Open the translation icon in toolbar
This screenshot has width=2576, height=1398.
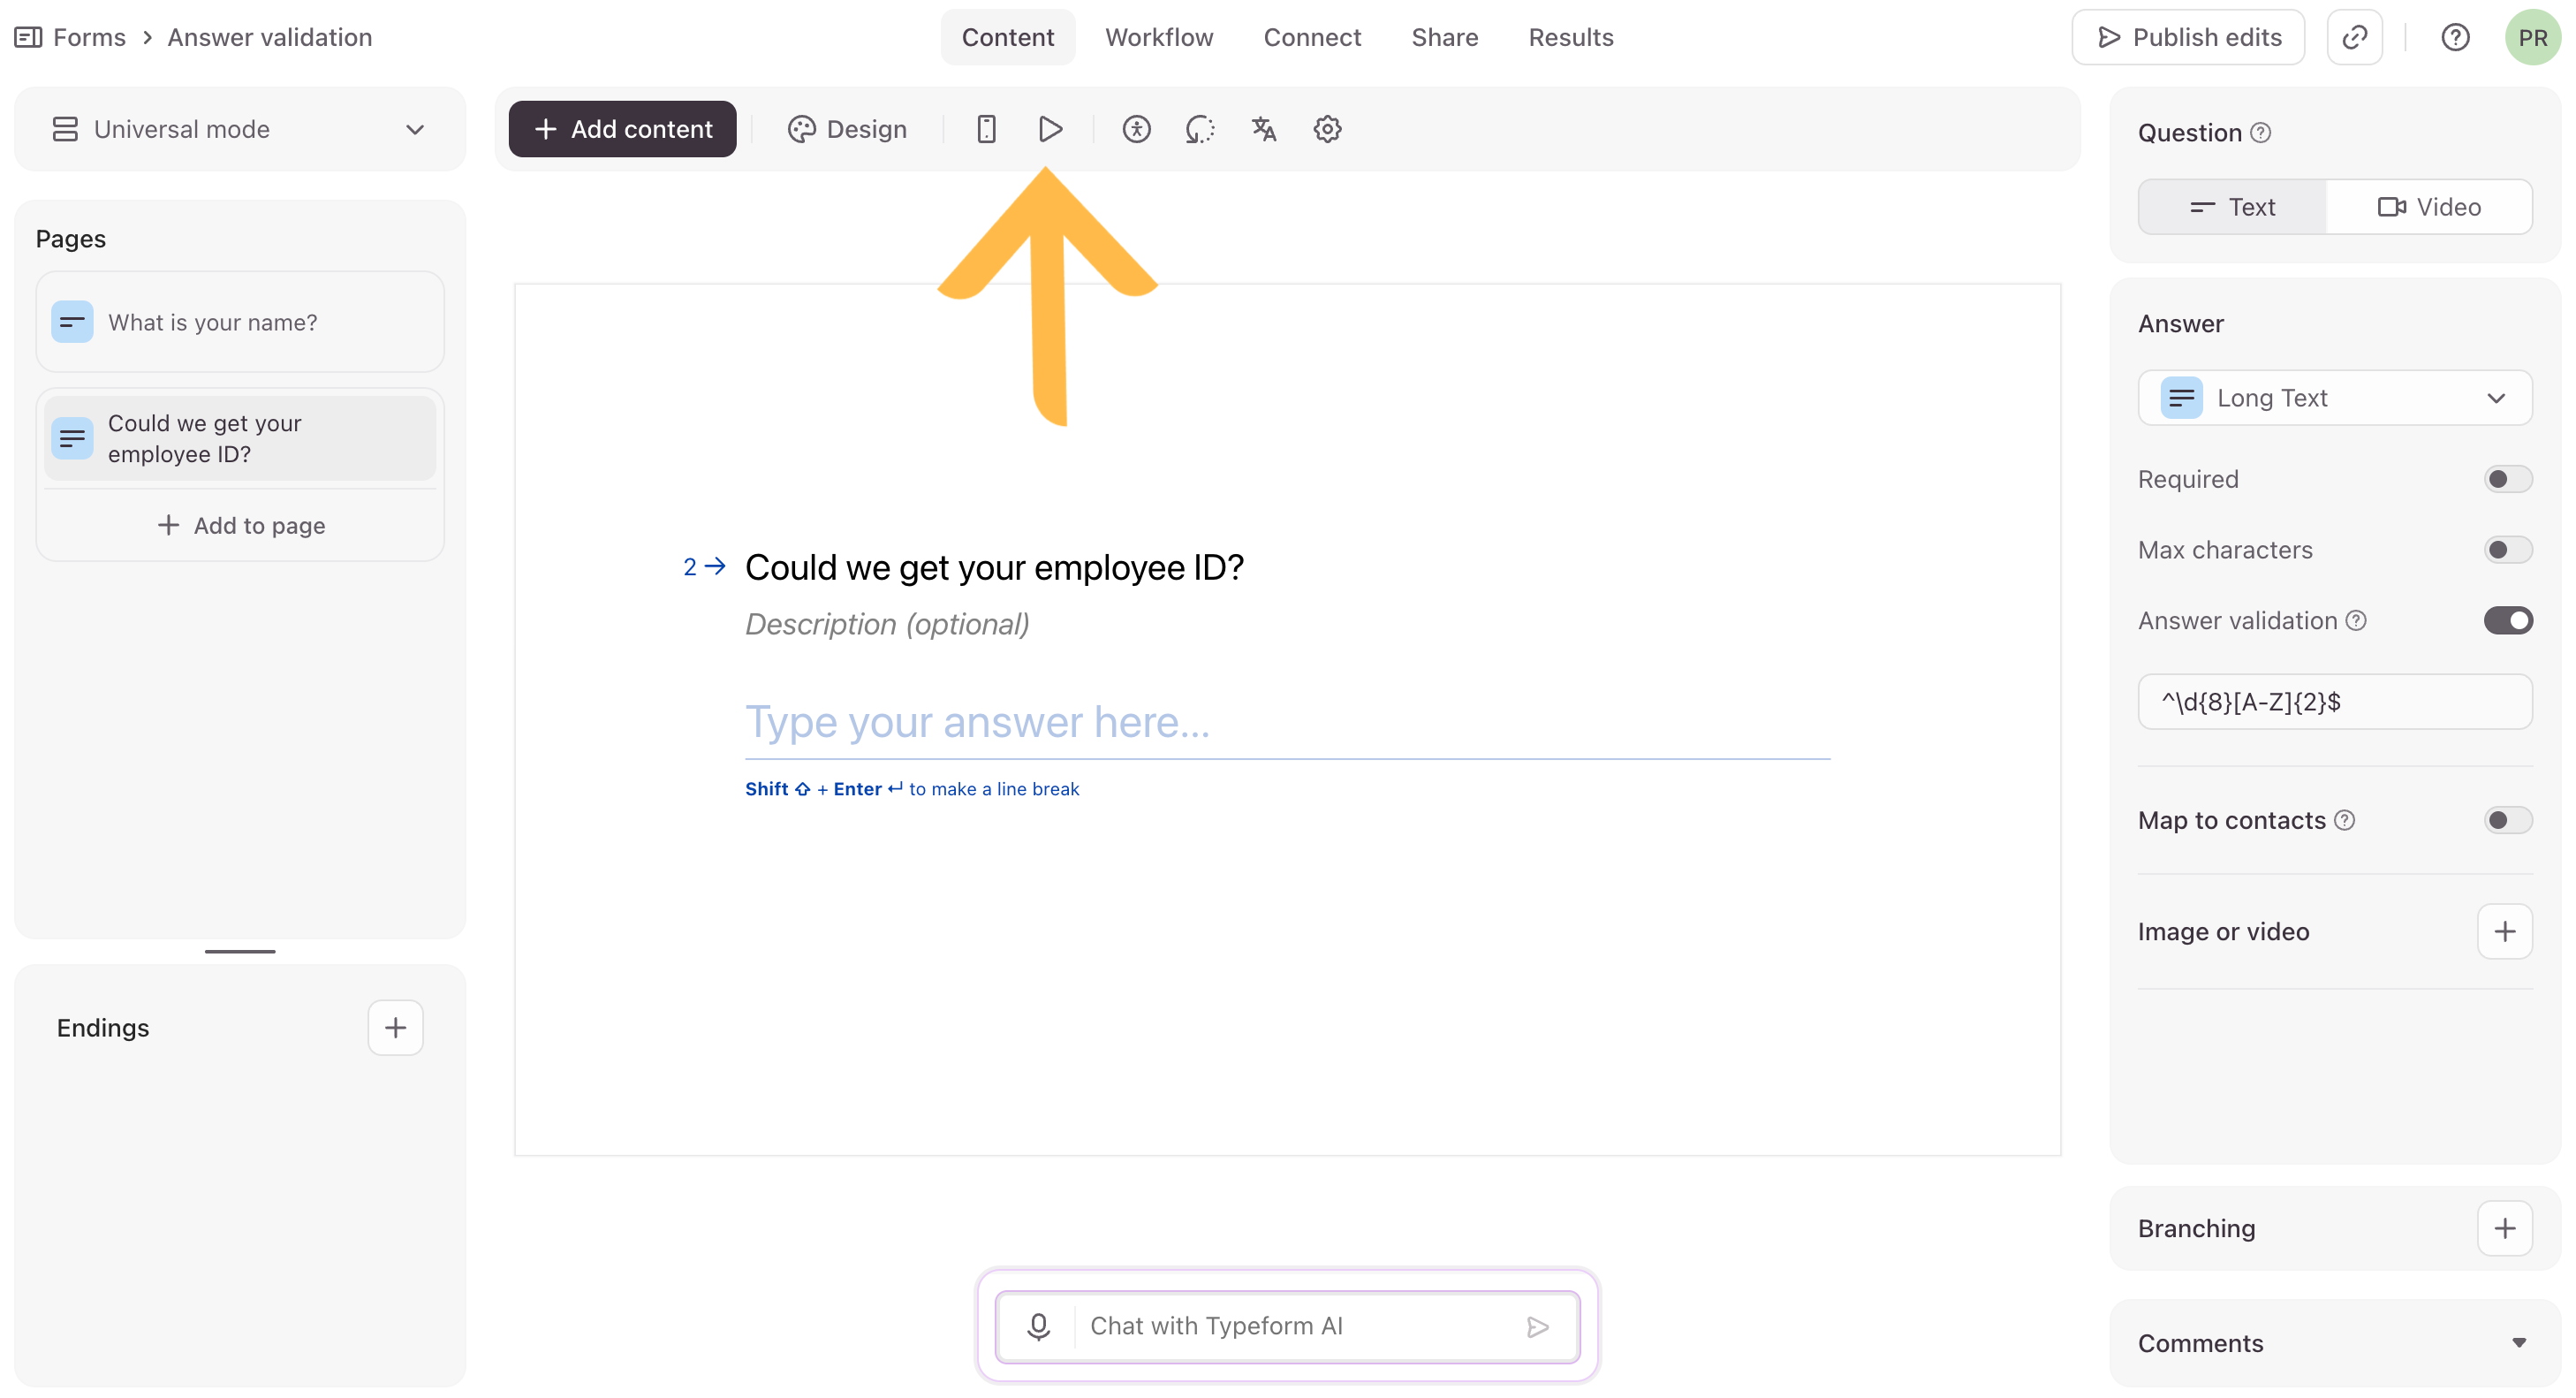1263,129
